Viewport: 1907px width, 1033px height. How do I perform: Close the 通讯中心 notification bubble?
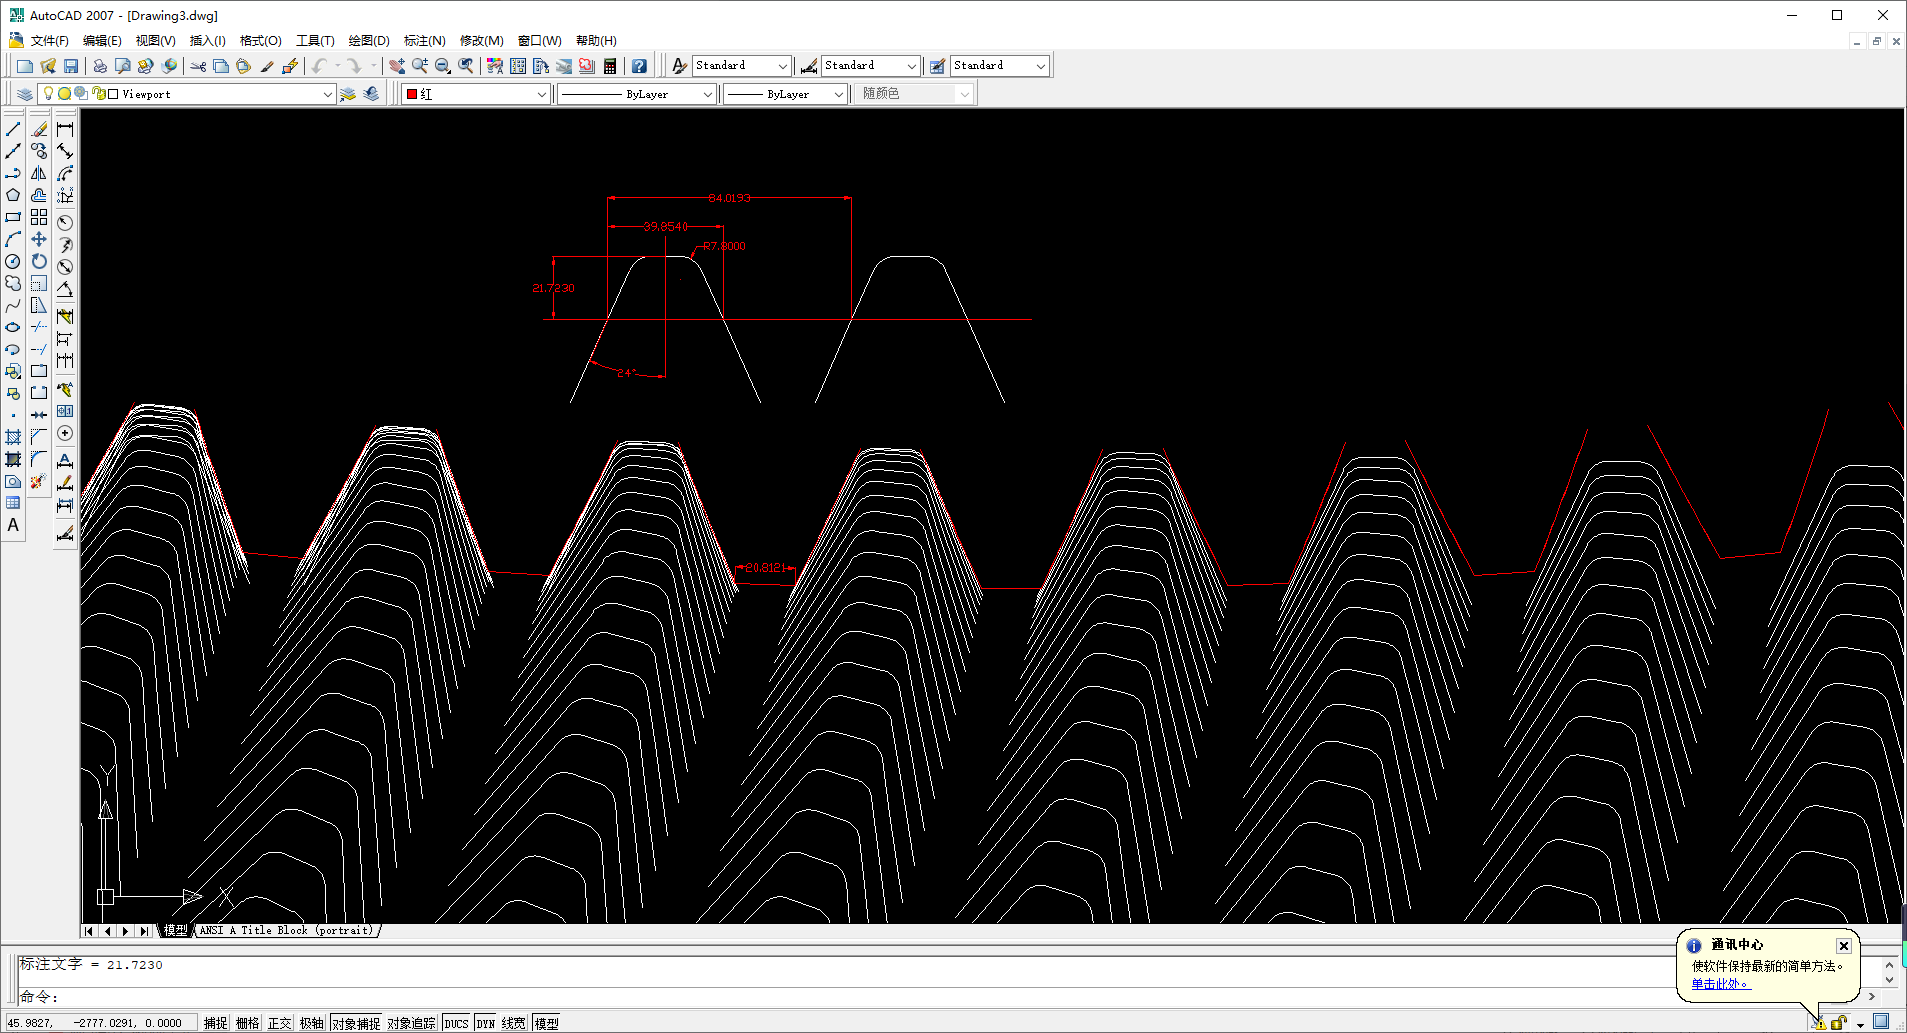coord(1844,946)
